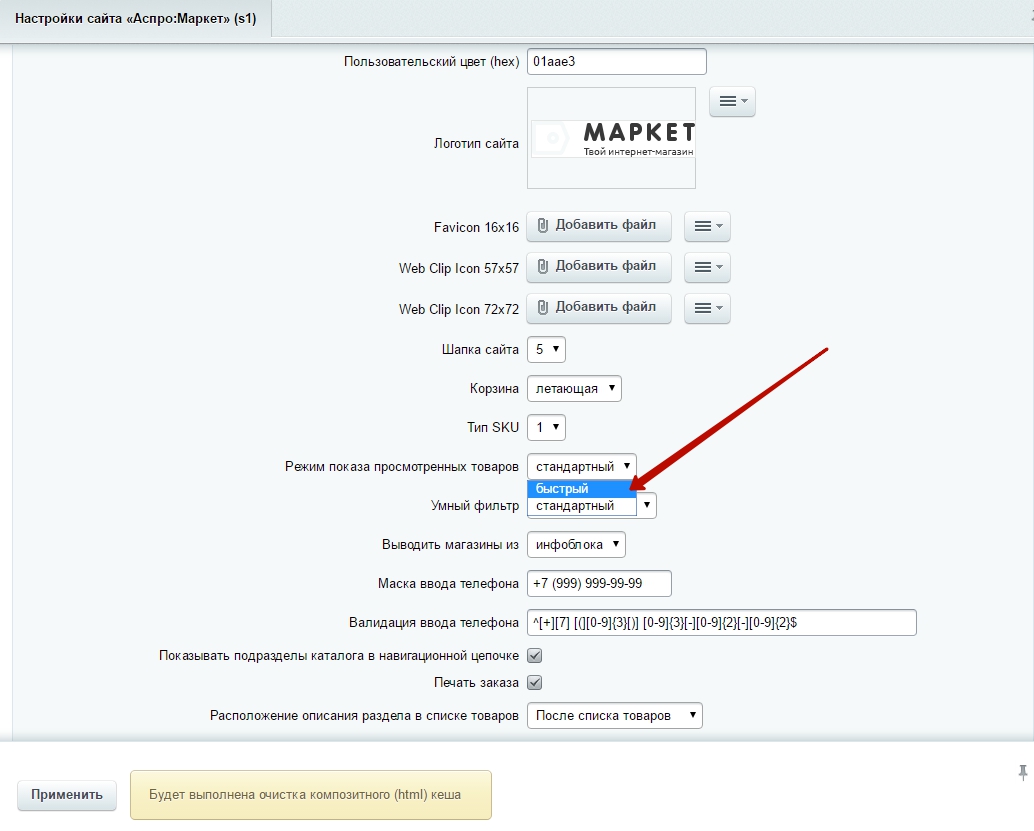Choose стандартный in the open dropdown list
Viewport: 1034px width, 831px height.
580,506
